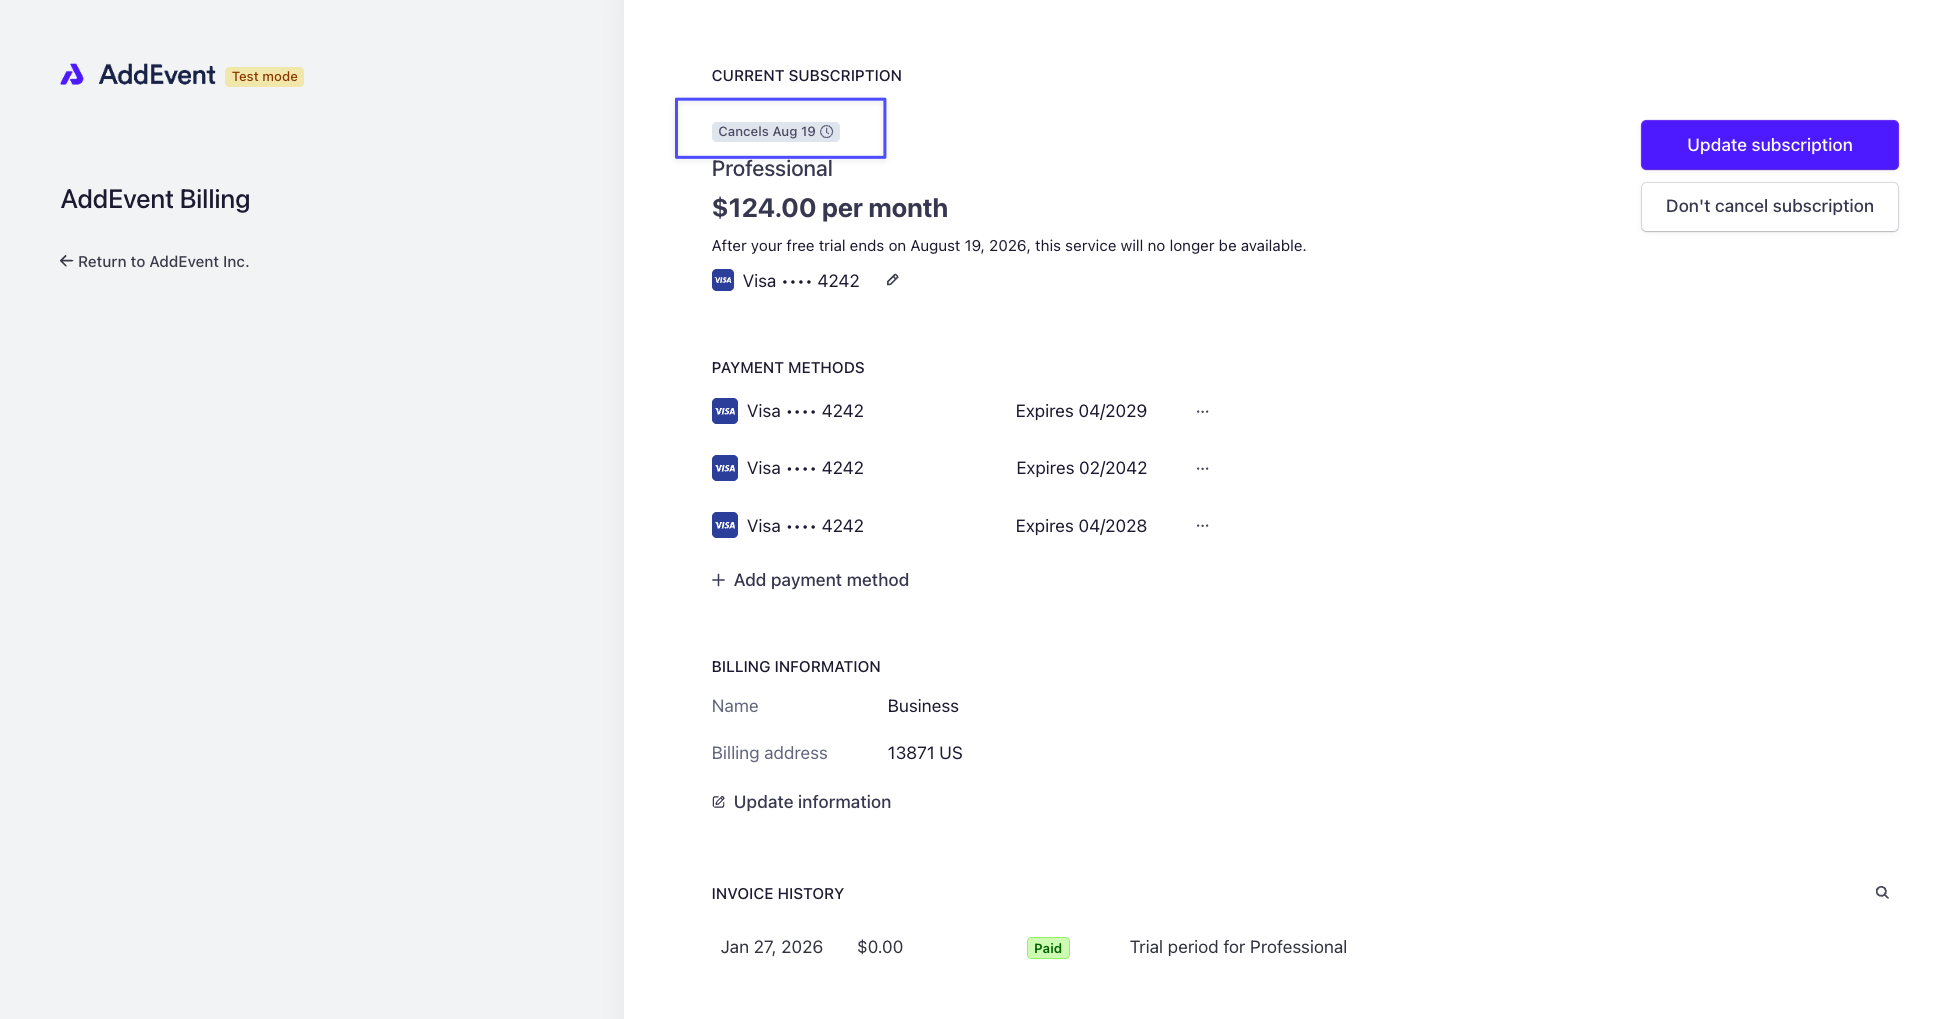Screen dimensions: 1946x1019
Task: Edit subscription payment card pencil icon
Action: [x=892, y=280]
